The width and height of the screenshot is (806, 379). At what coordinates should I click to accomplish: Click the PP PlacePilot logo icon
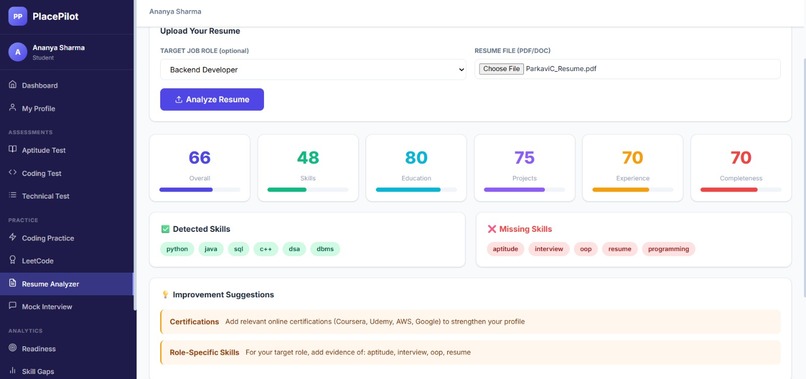[x=17, y=16]
